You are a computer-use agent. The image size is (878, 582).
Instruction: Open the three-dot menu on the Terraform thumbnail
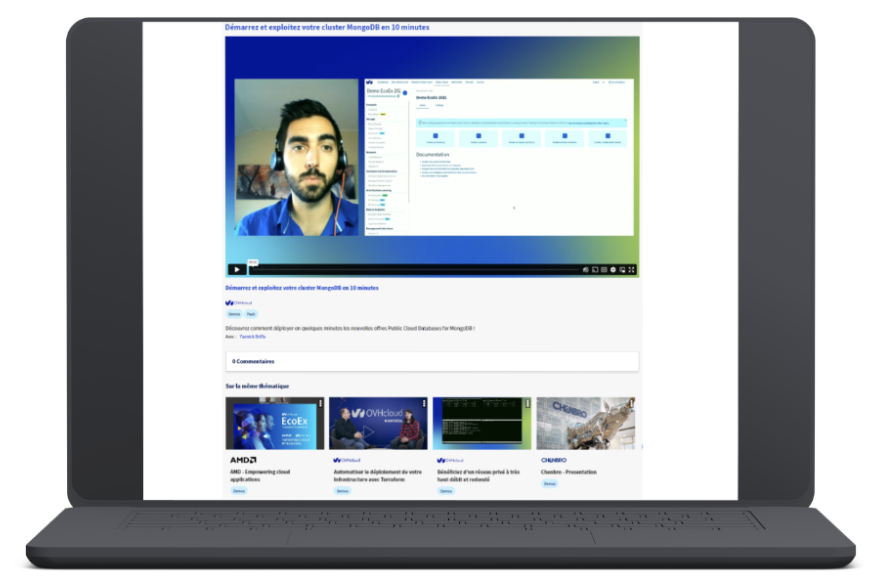[x=424, y=403]
